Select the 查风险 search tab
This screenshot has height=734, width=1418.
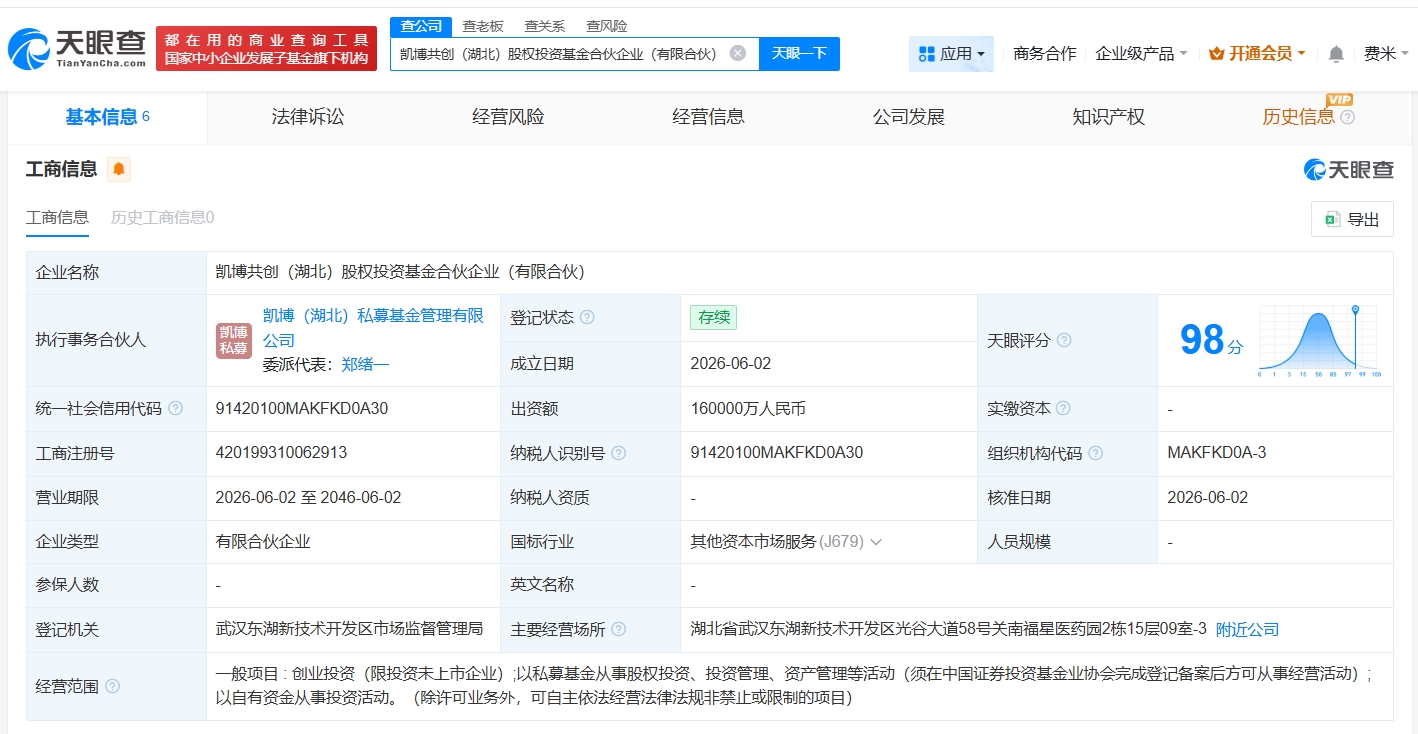[x=607, y=26]
